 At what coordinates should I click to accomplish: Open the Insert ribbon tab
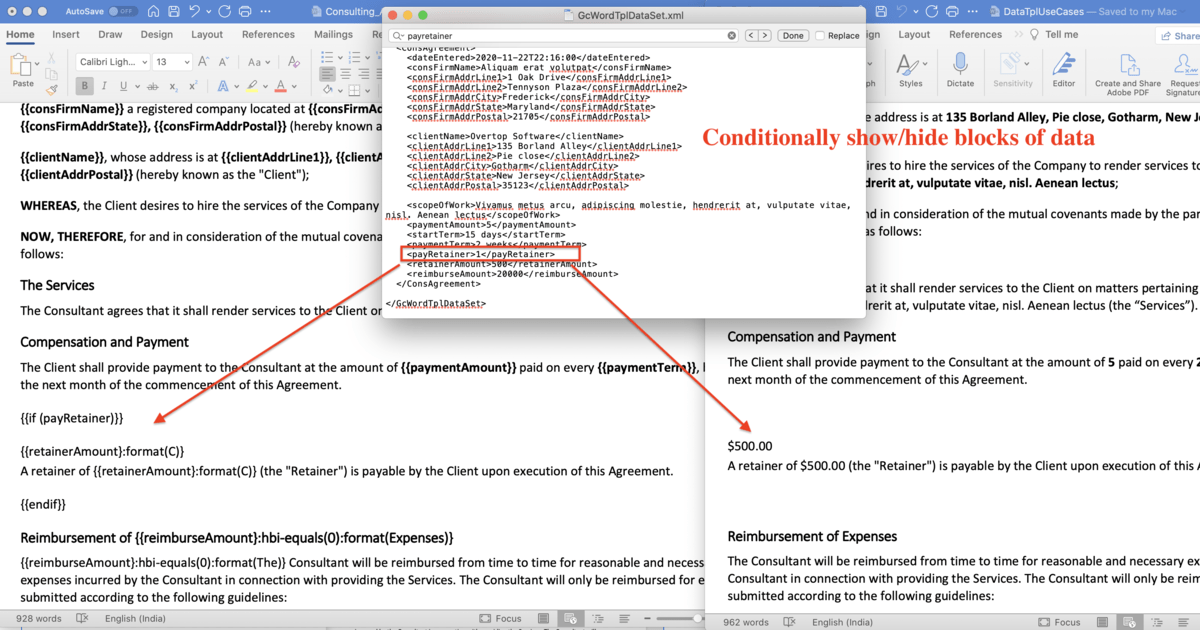click(x=65, y=33)
